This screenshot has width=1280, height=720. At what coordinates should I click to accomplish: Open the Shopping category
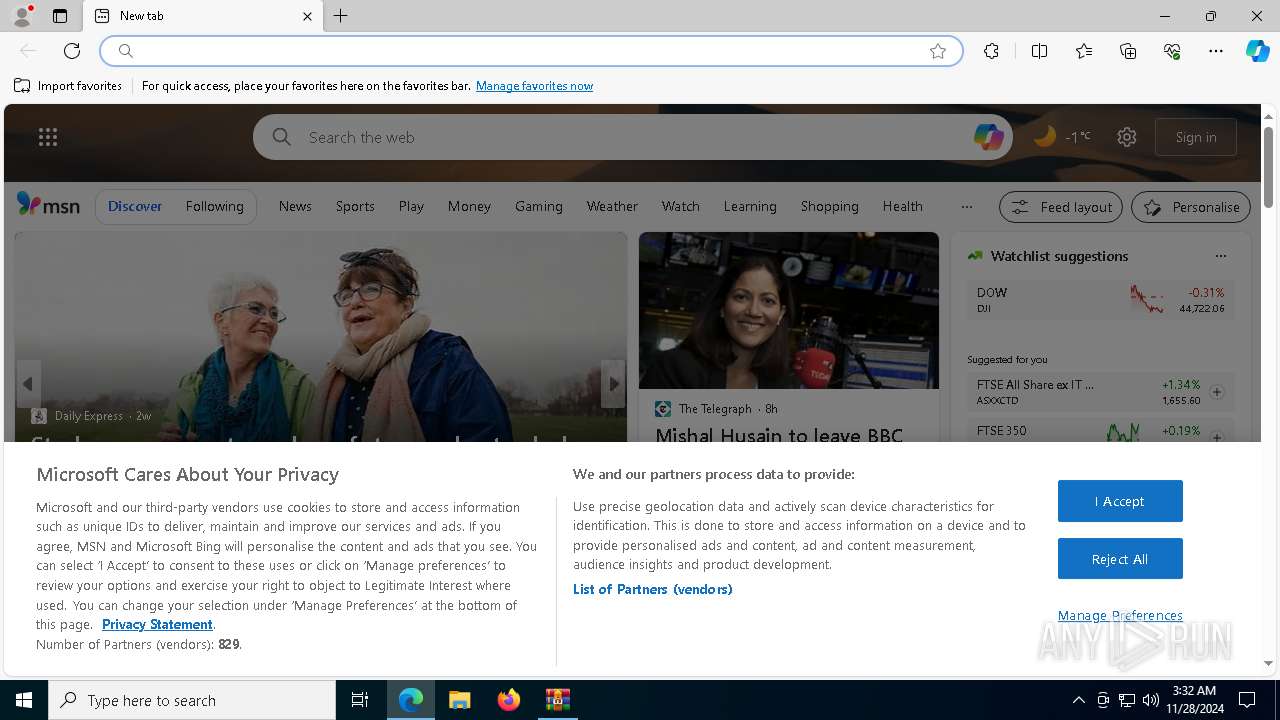[829, 206]
